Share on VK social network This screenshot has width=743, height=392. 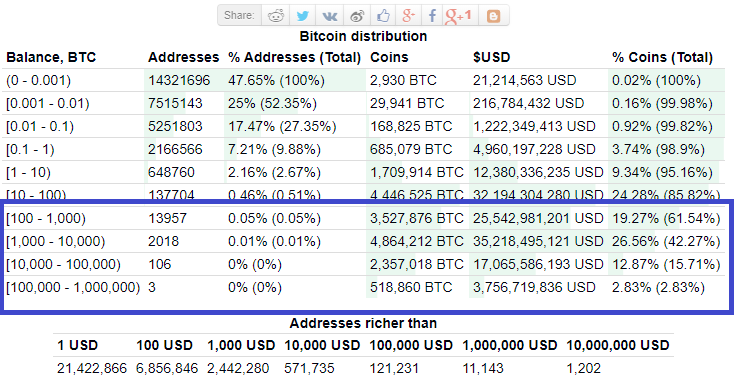click(330, 16)
